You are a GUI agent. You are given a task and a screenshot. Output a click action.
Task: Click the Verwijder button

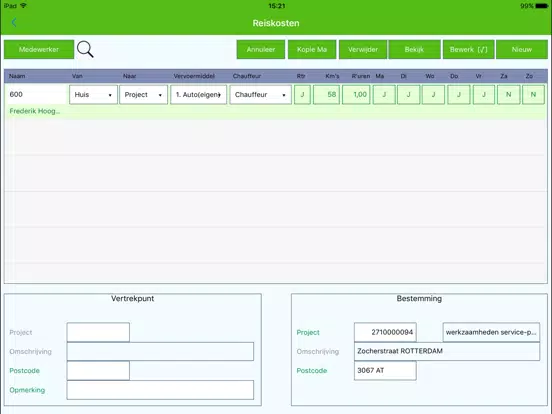pyautogui.click(x=363, y=49)
